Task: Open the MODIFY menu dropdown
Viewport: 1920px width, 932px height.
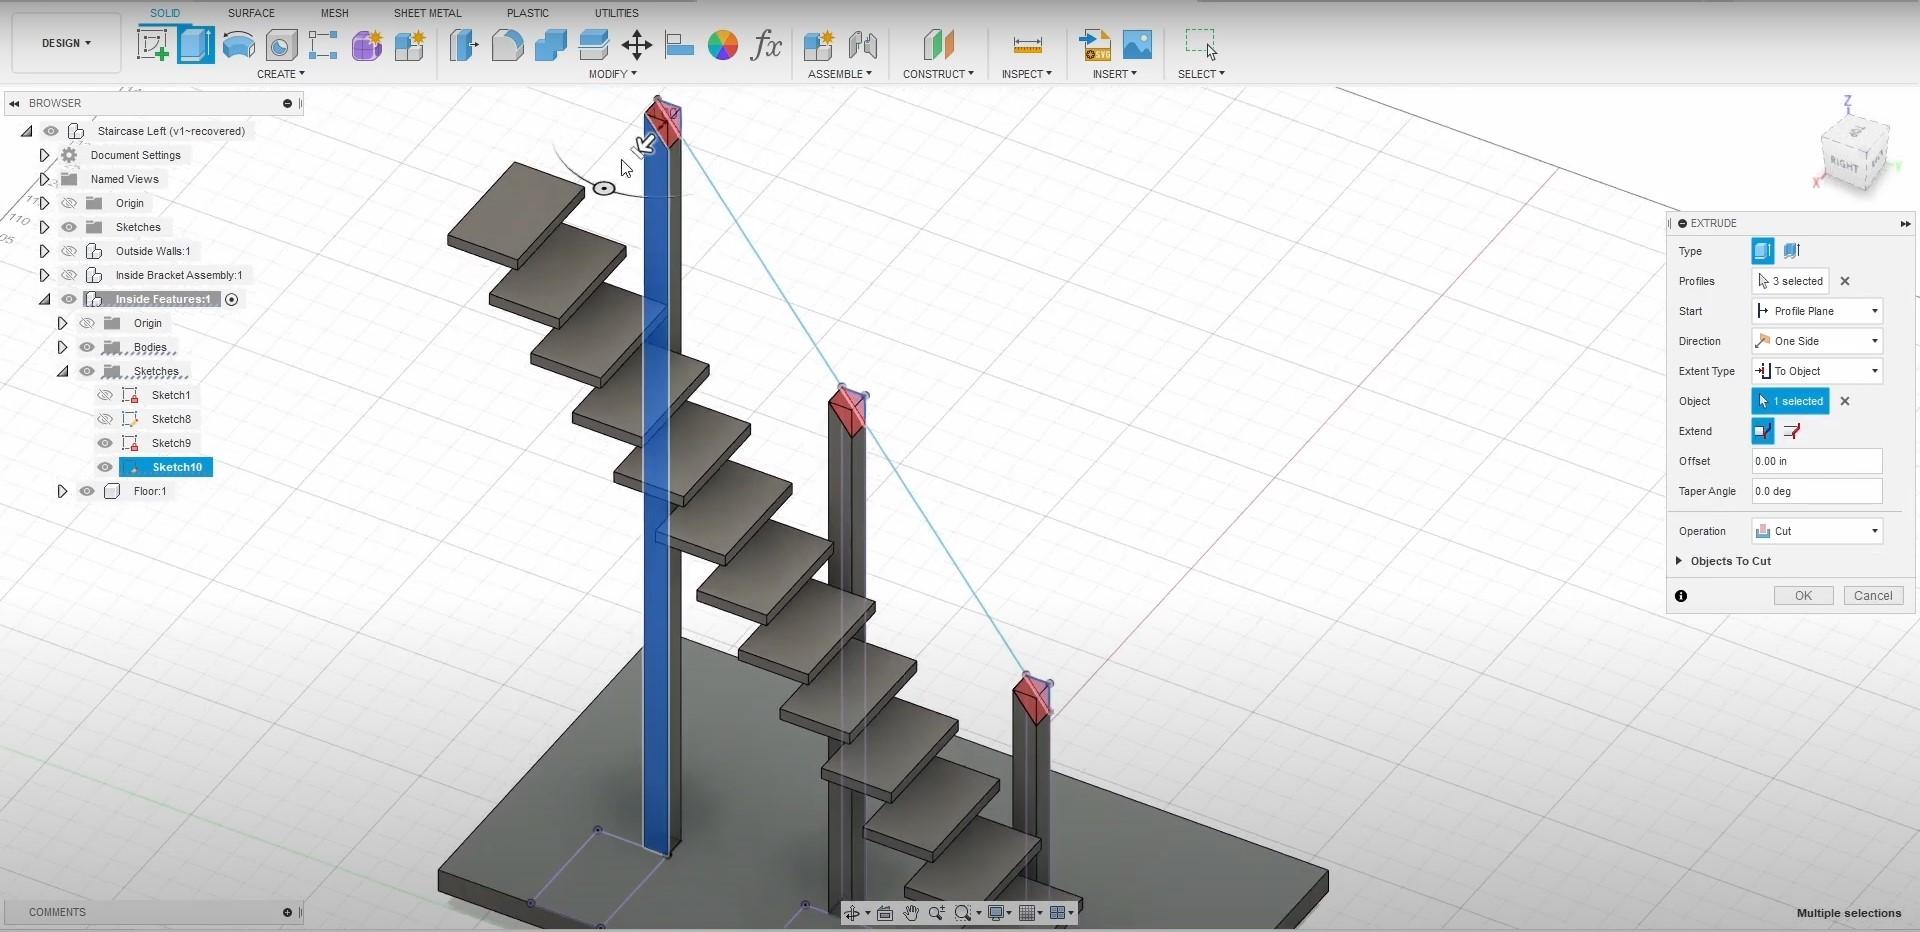Action: [x=612, y=74]
